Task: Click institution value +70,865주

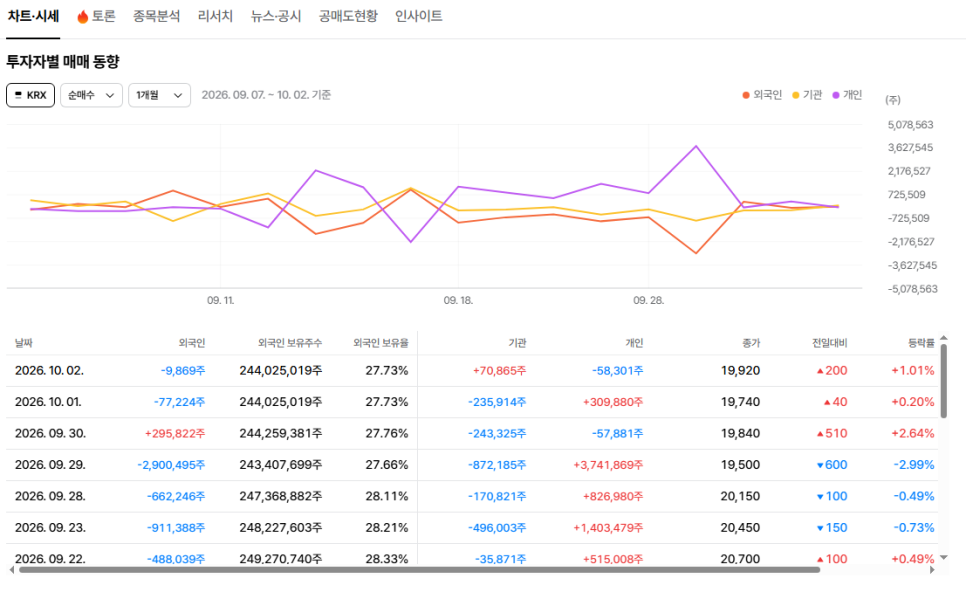Action: pyautogui.click(x=500, y=371)
